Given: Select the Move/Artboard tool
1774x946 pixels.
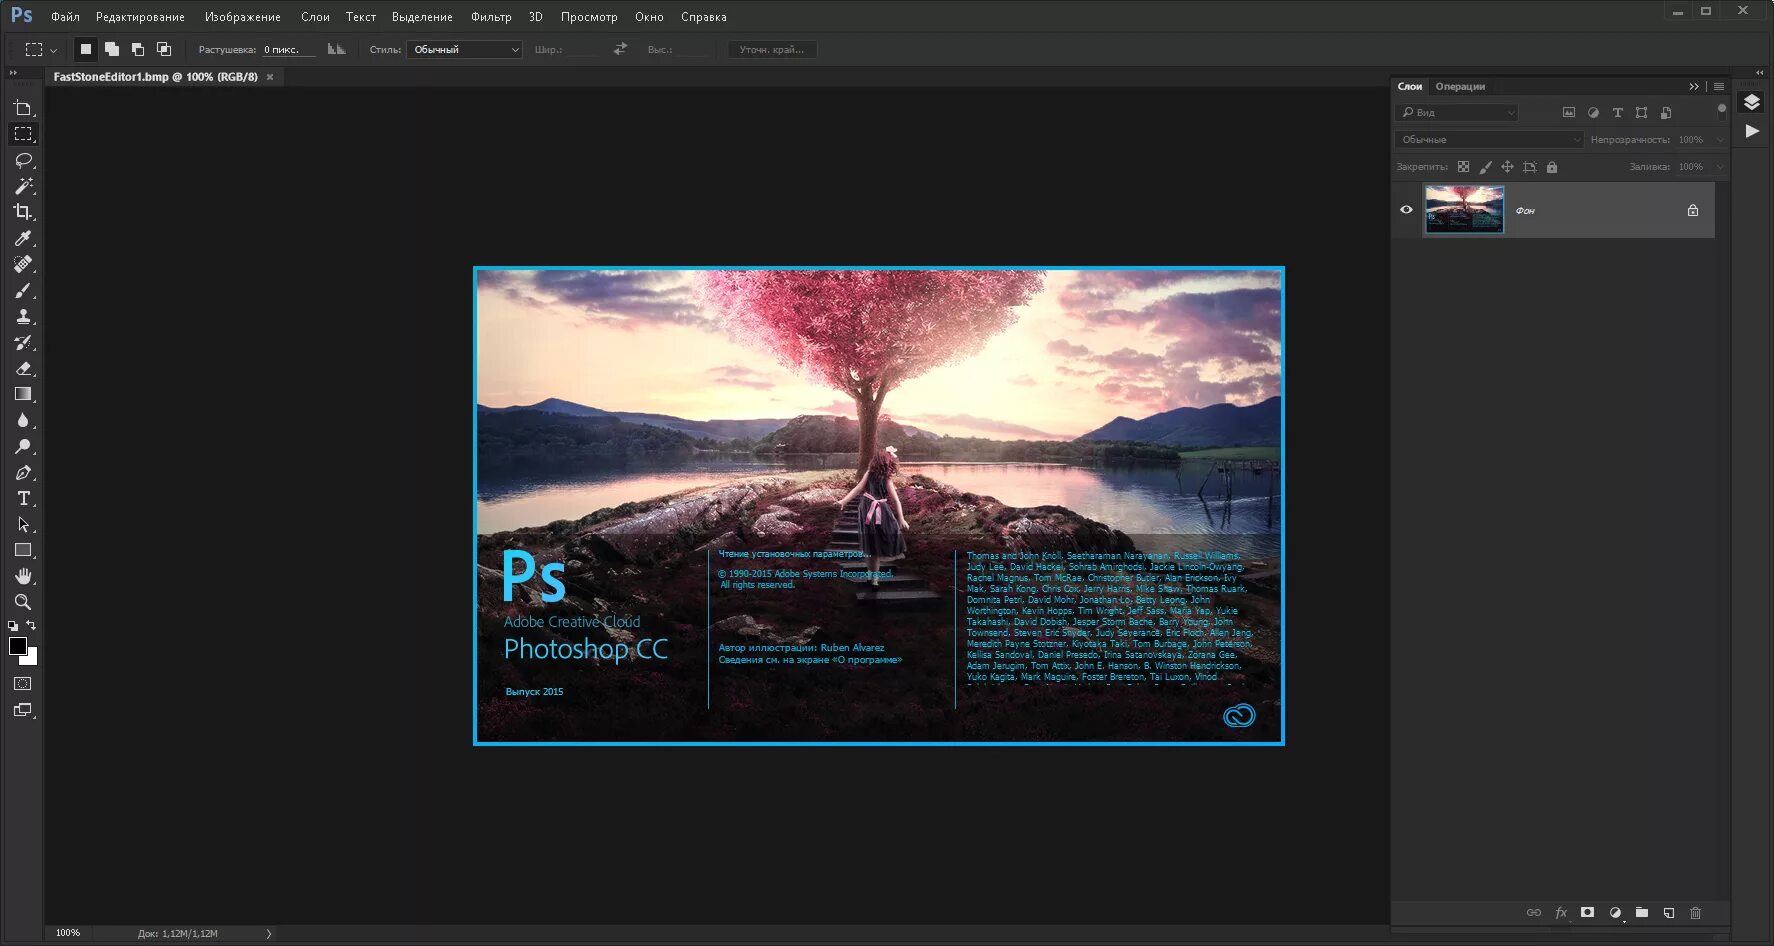Looking at the screenshot, I should pos(23,108).
